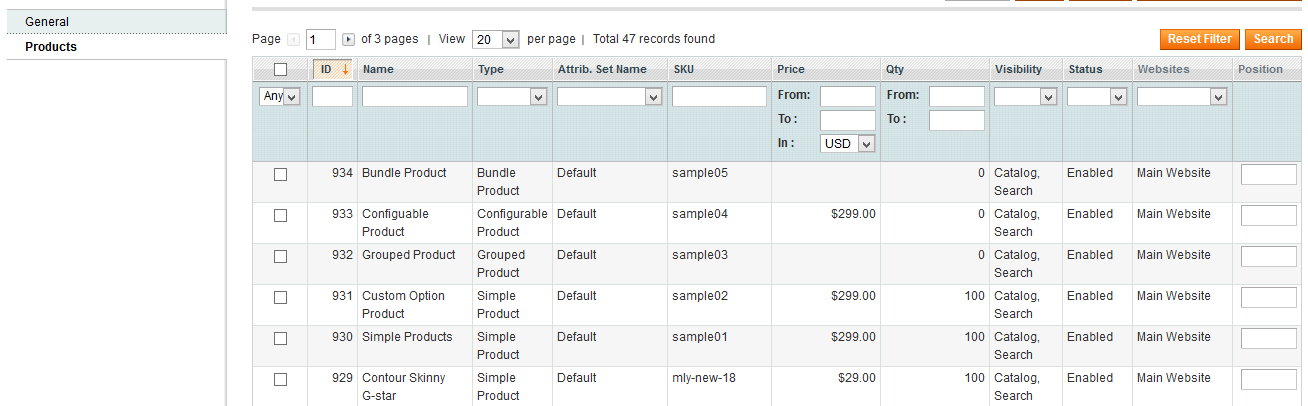
Task: Expand the Type filter dropdown
Action: (512, 97)
